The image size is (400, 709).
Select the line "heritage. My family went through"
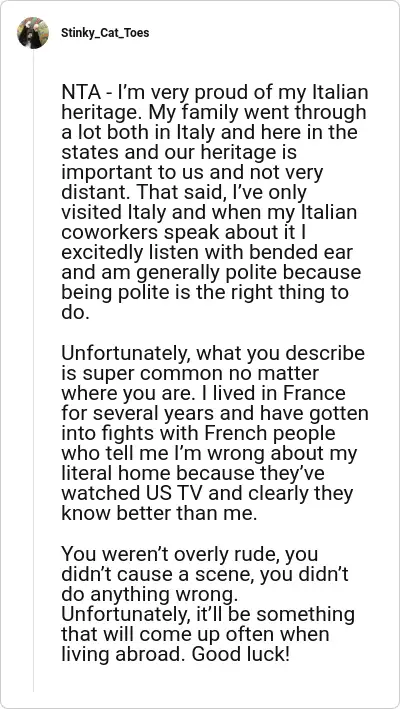[x=213, y=113]
